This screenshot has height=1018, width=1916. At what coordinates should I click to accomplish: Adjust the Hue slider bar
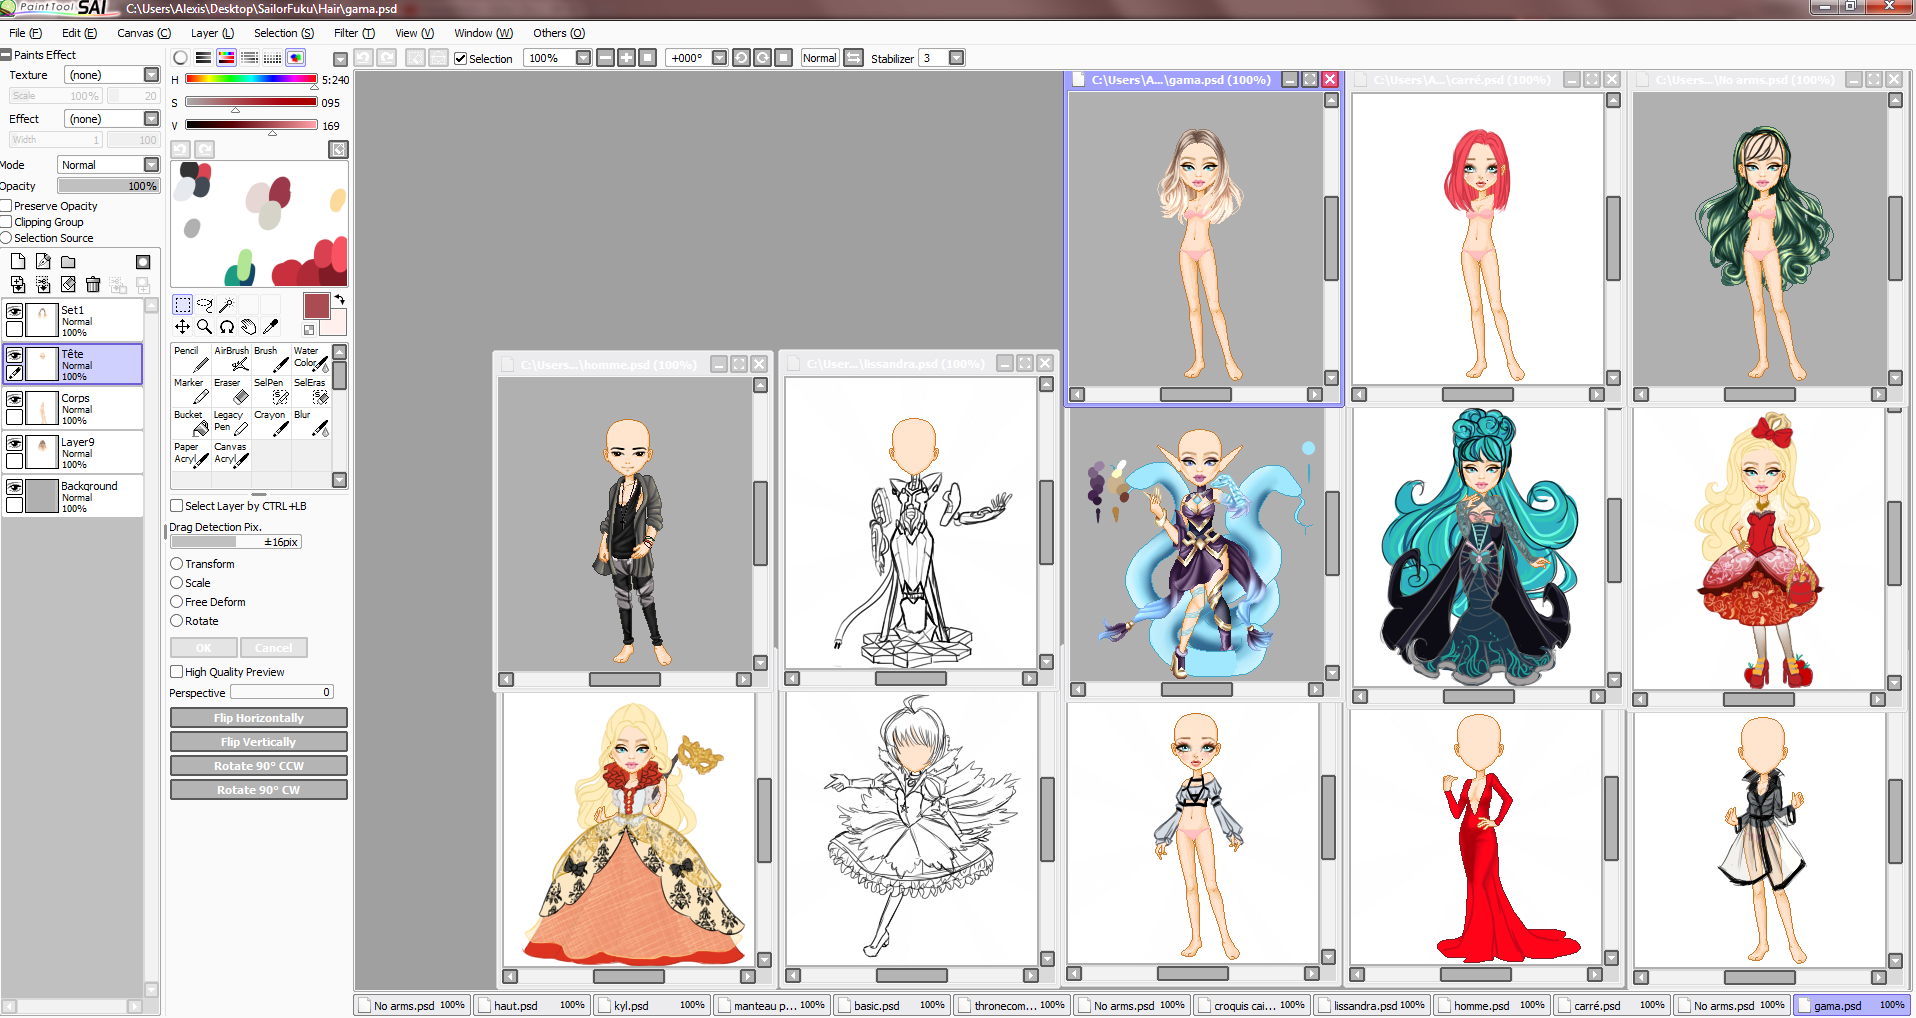coord(251,79)
